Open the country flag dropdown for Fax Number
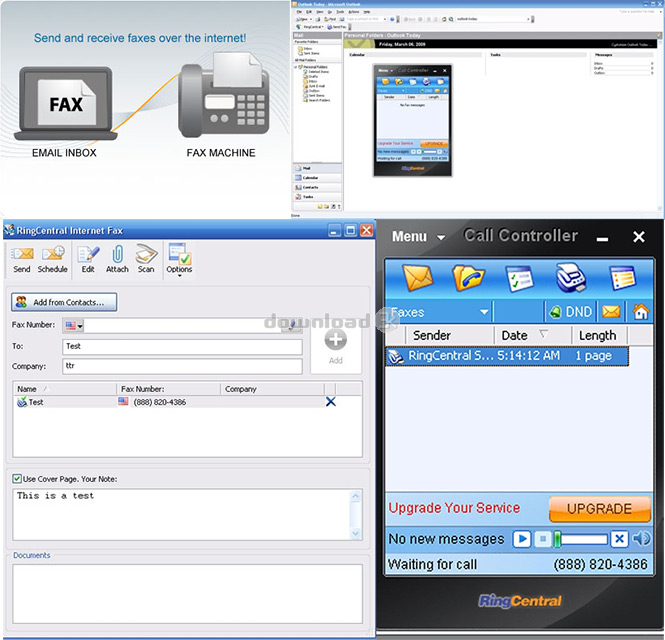 click(x=73, y=326)
